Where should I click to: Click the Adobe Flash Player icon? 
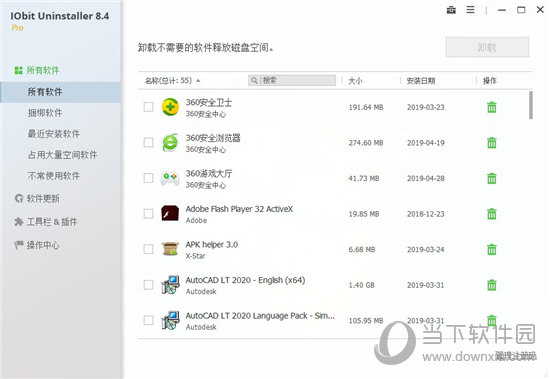170,213
